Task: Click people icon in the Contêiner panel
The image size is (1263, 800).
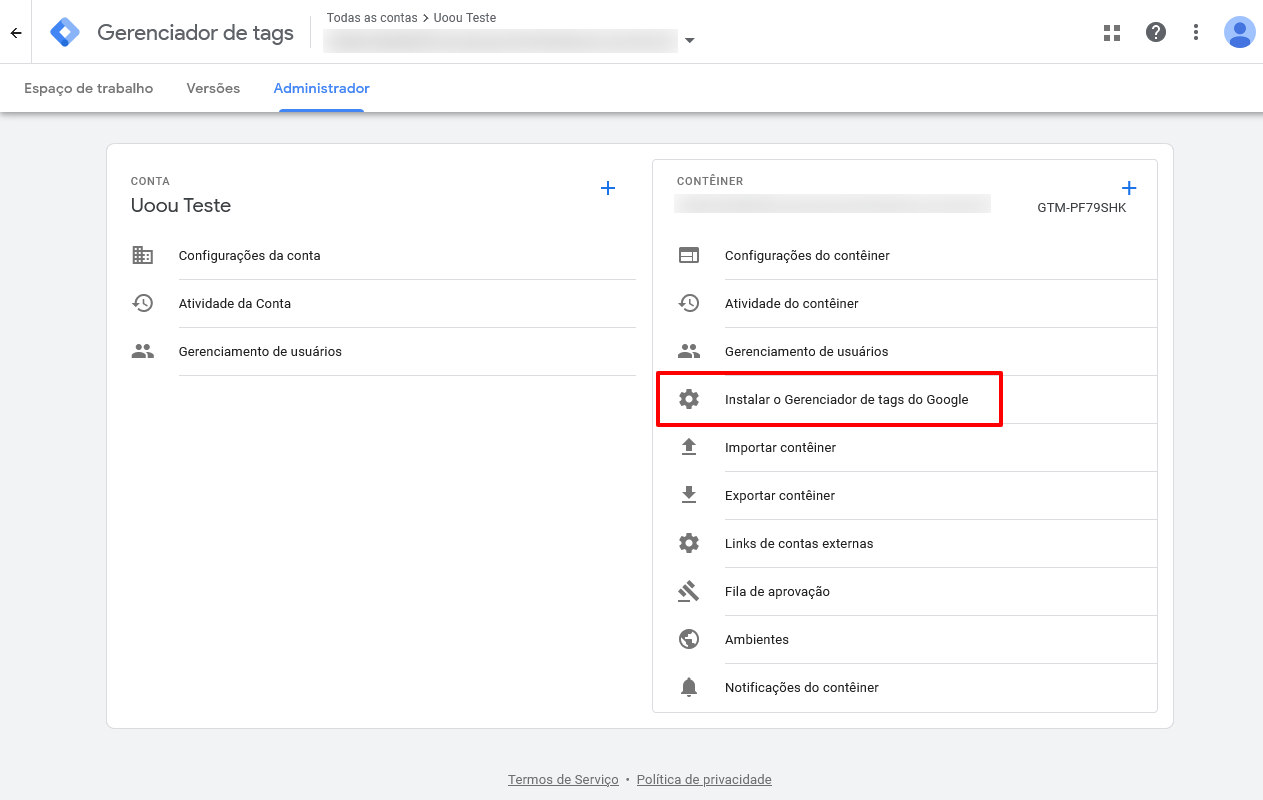Action: [689, 351]
